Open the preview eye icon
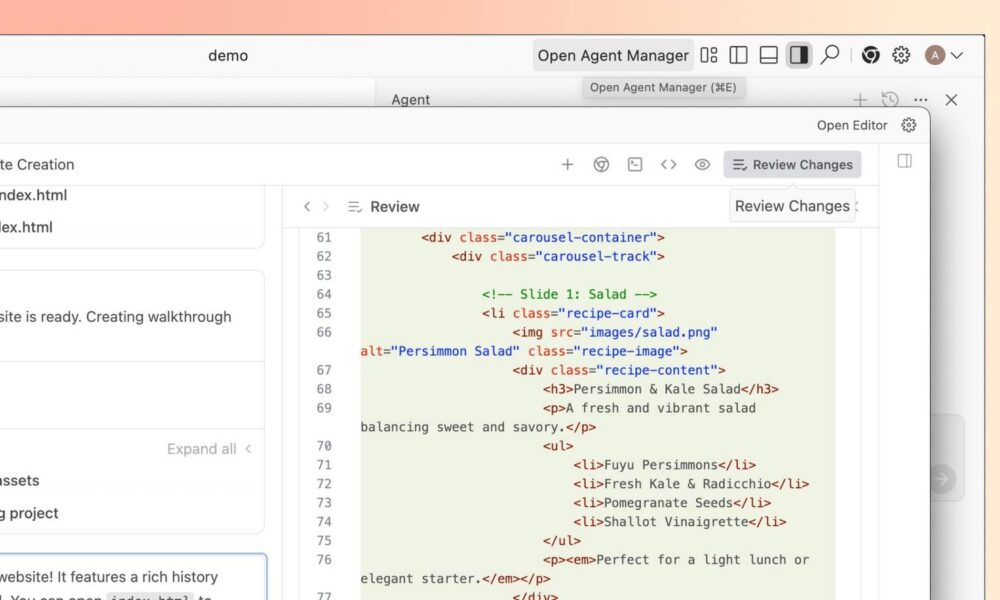The height and width of the screenshot is (600, 1000). pos(702,164)
